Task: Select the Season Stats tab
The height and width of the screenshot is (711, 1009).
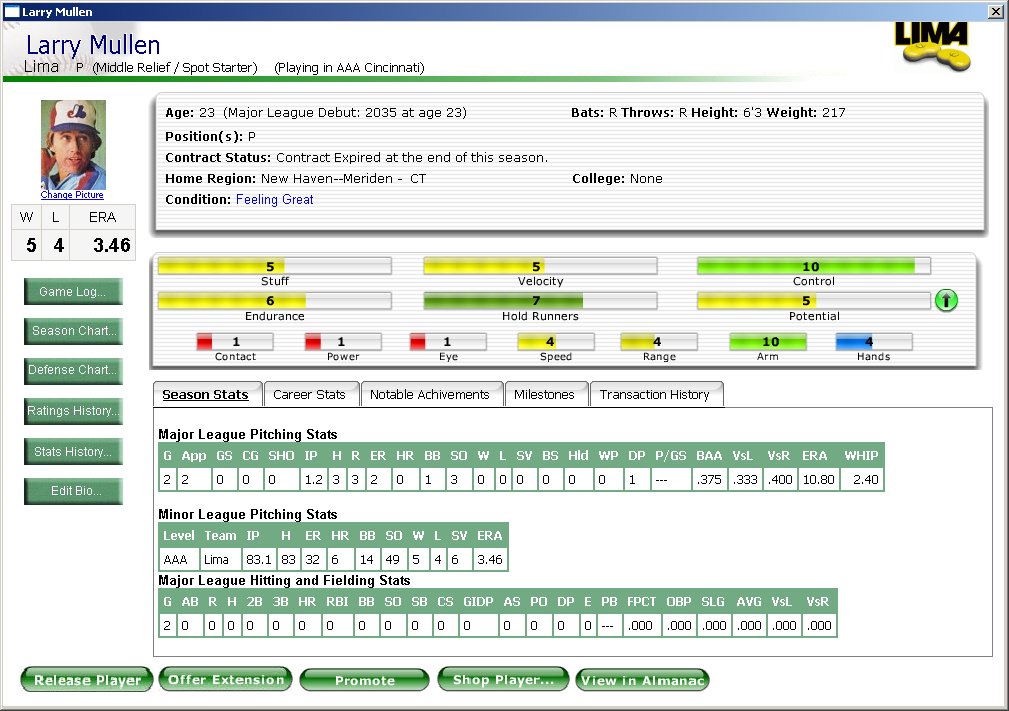Action: [x=207, y=394]
